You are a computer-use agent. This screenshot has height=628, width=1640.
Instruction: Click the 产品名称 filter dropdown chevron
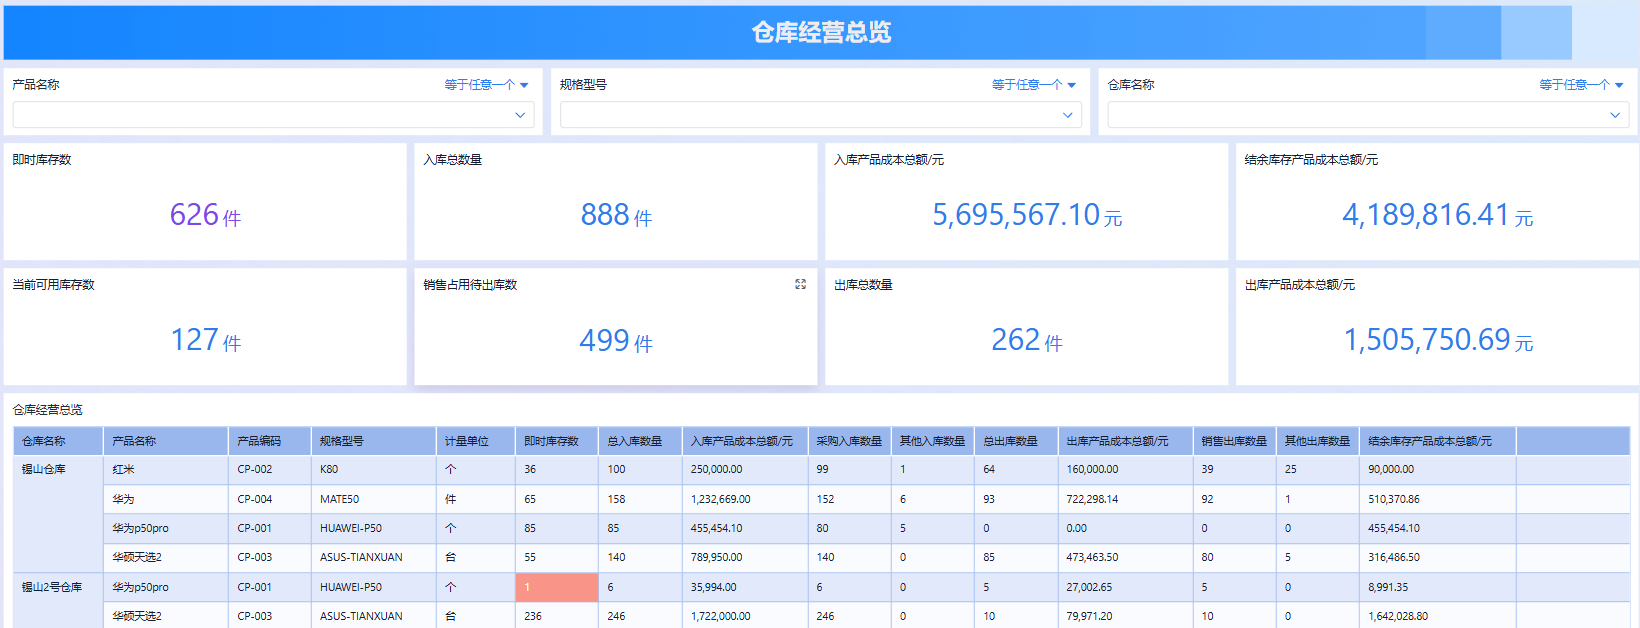(x=520, y=115)
